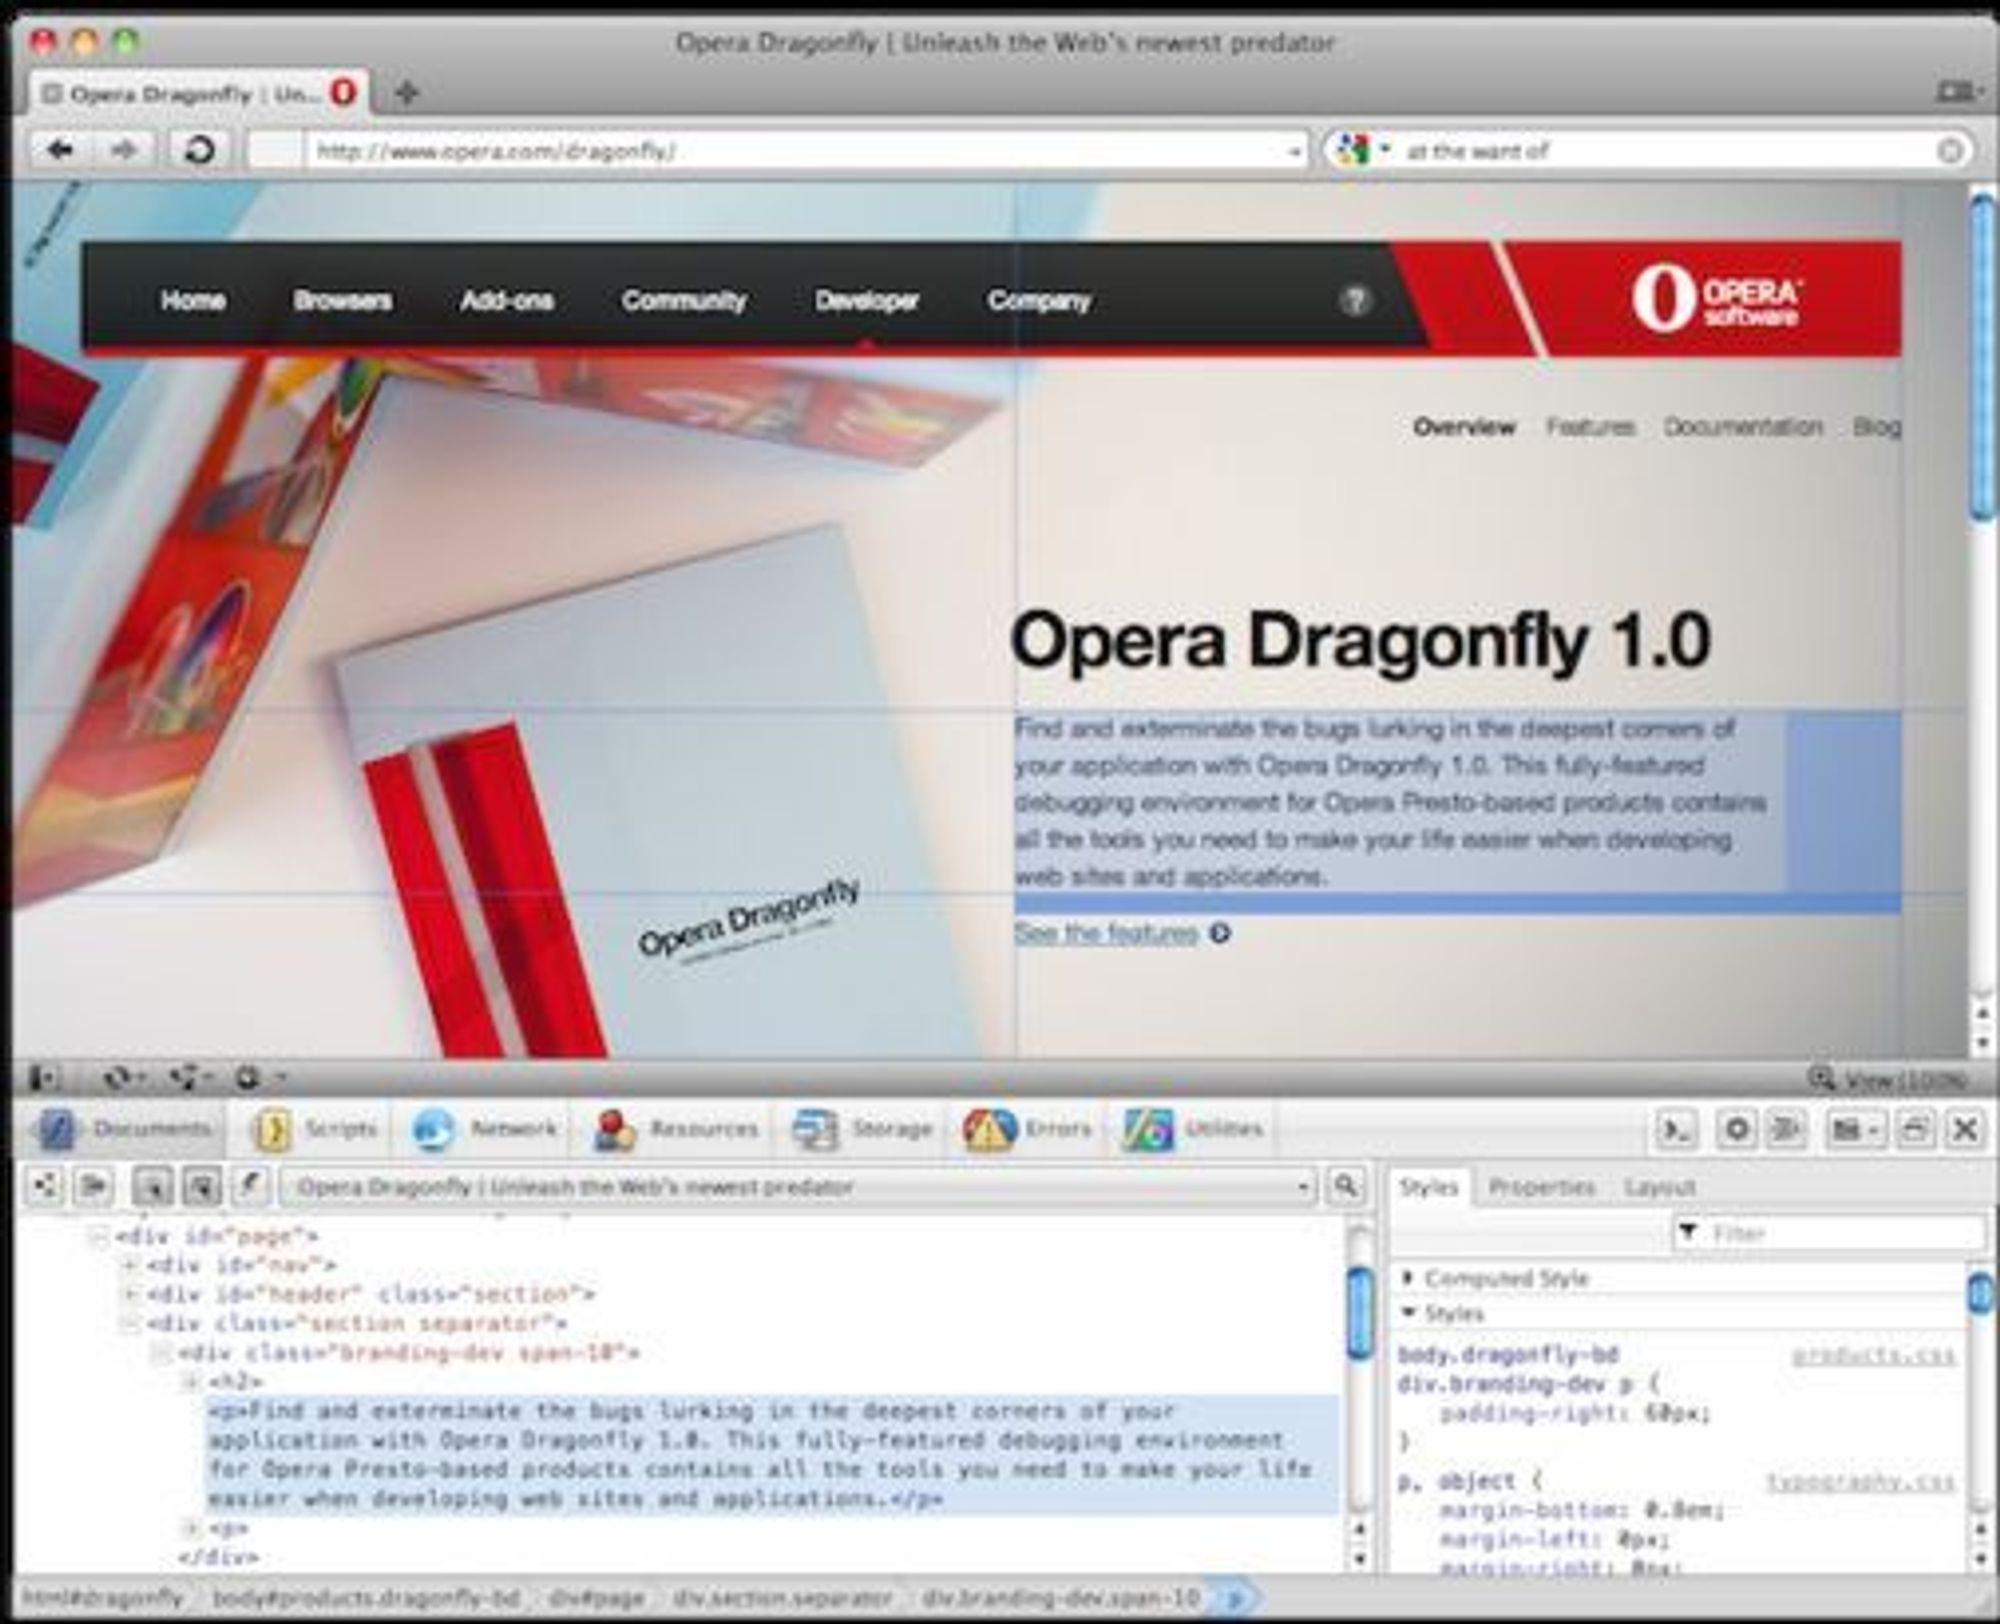Click the DOM tree view icon in the Documents toolbar
The image size is (2000, 1624).
[45, 1187]
